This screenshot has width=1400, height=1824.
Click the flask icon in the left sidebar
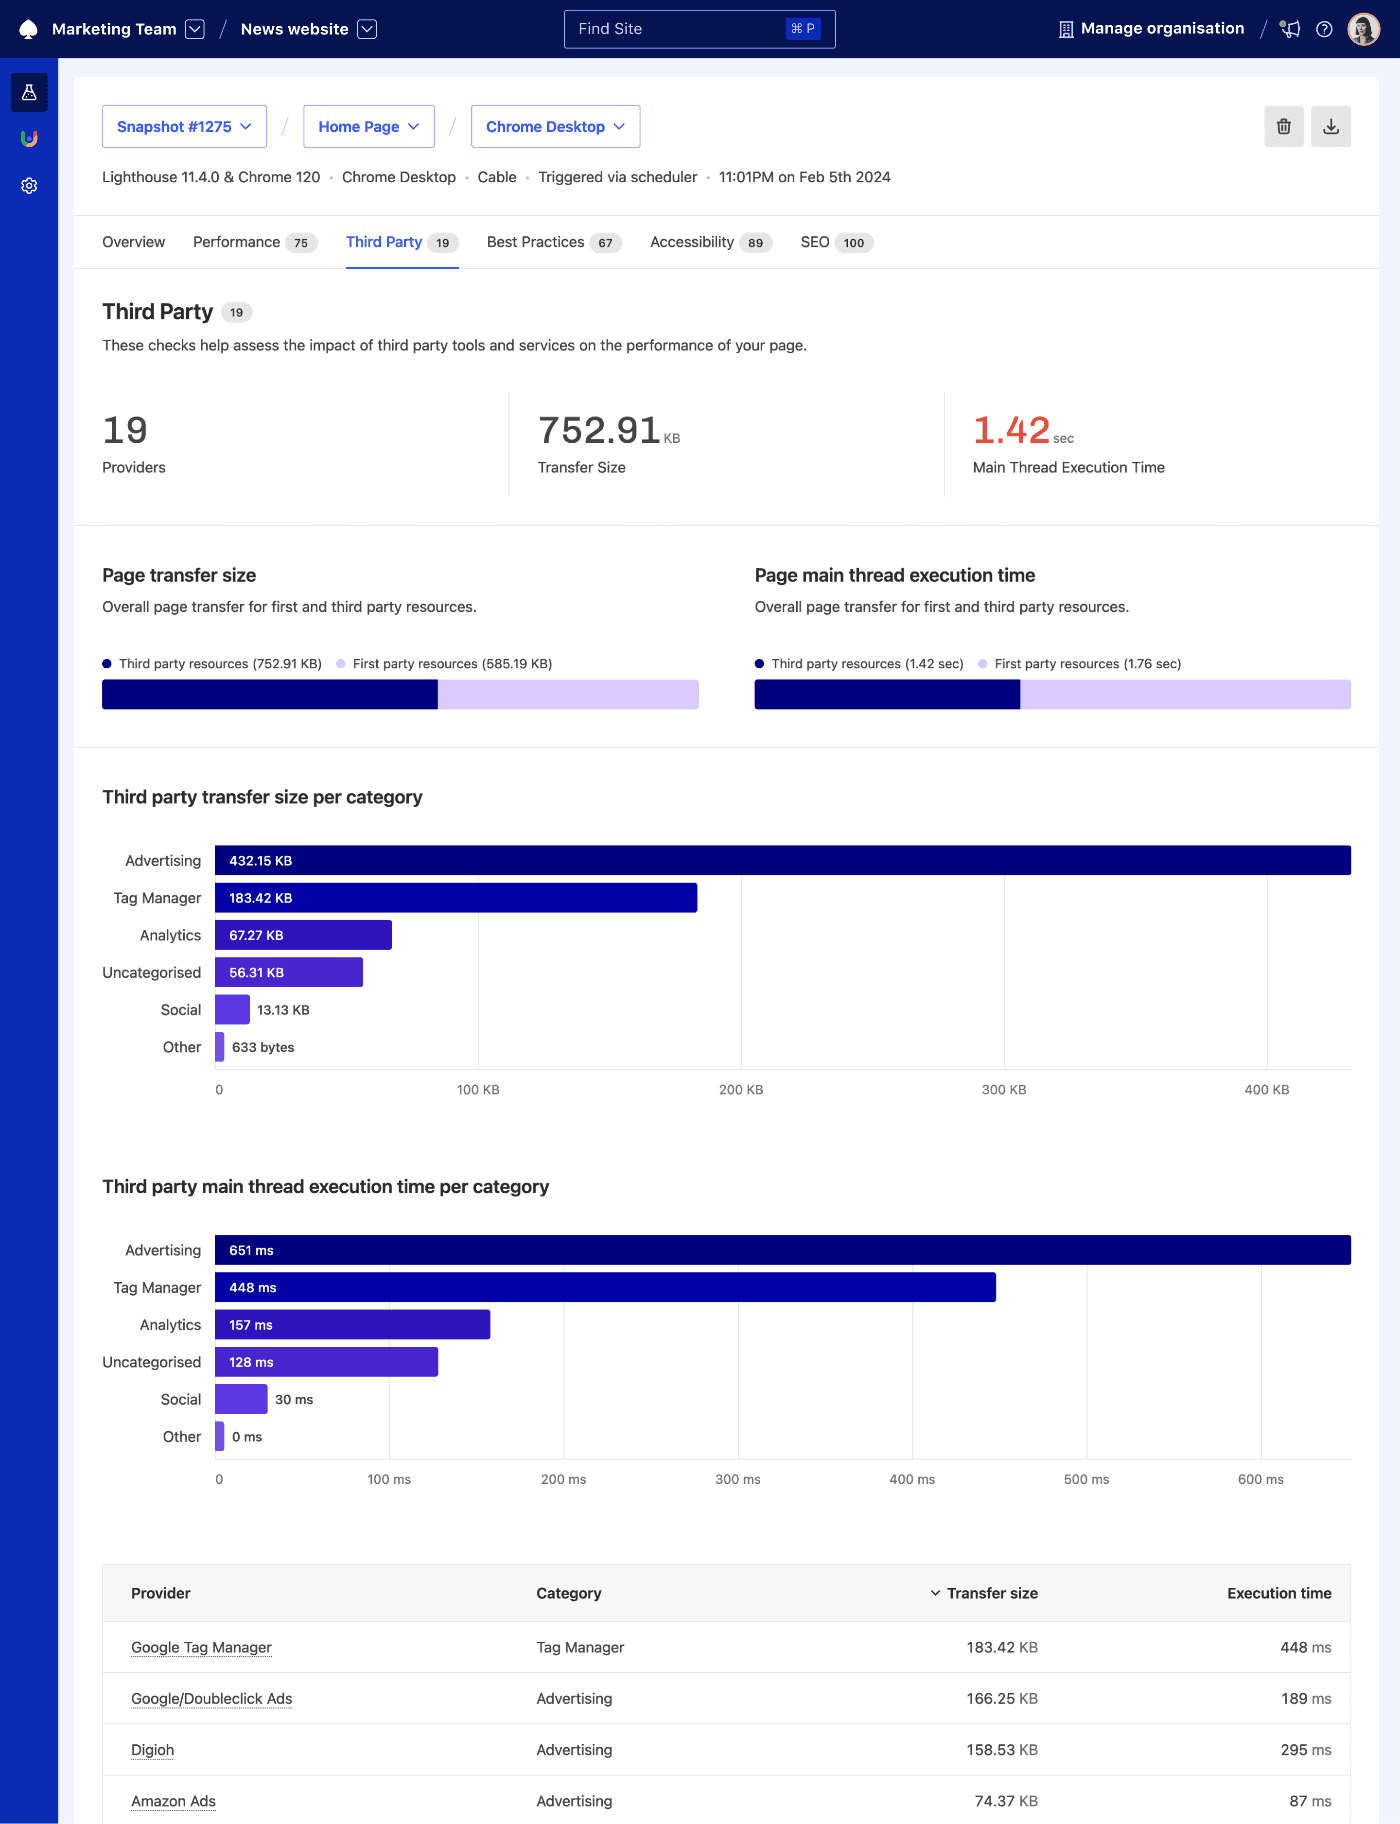click(29, 92)
